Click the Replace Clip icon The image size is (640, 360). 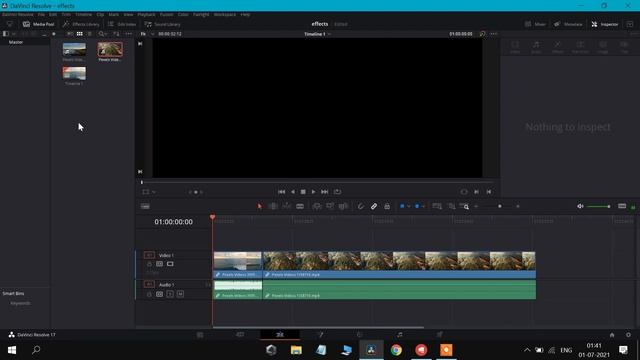(343, 207)
